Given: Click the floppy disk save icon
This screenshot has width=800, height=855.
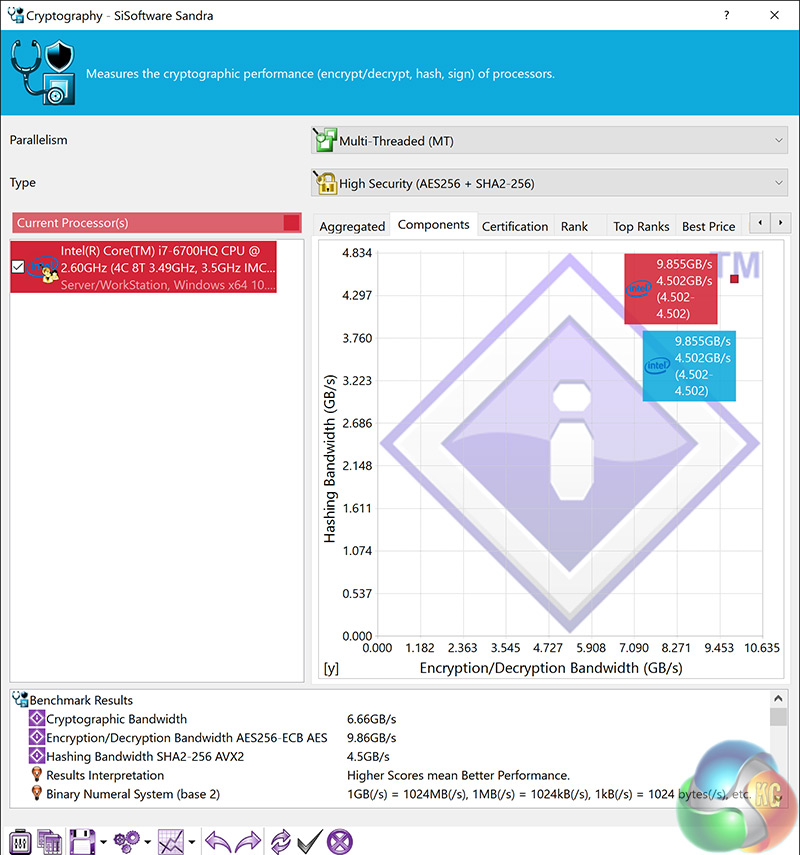Looking at the screenshot, I should (x=83, y=841).
